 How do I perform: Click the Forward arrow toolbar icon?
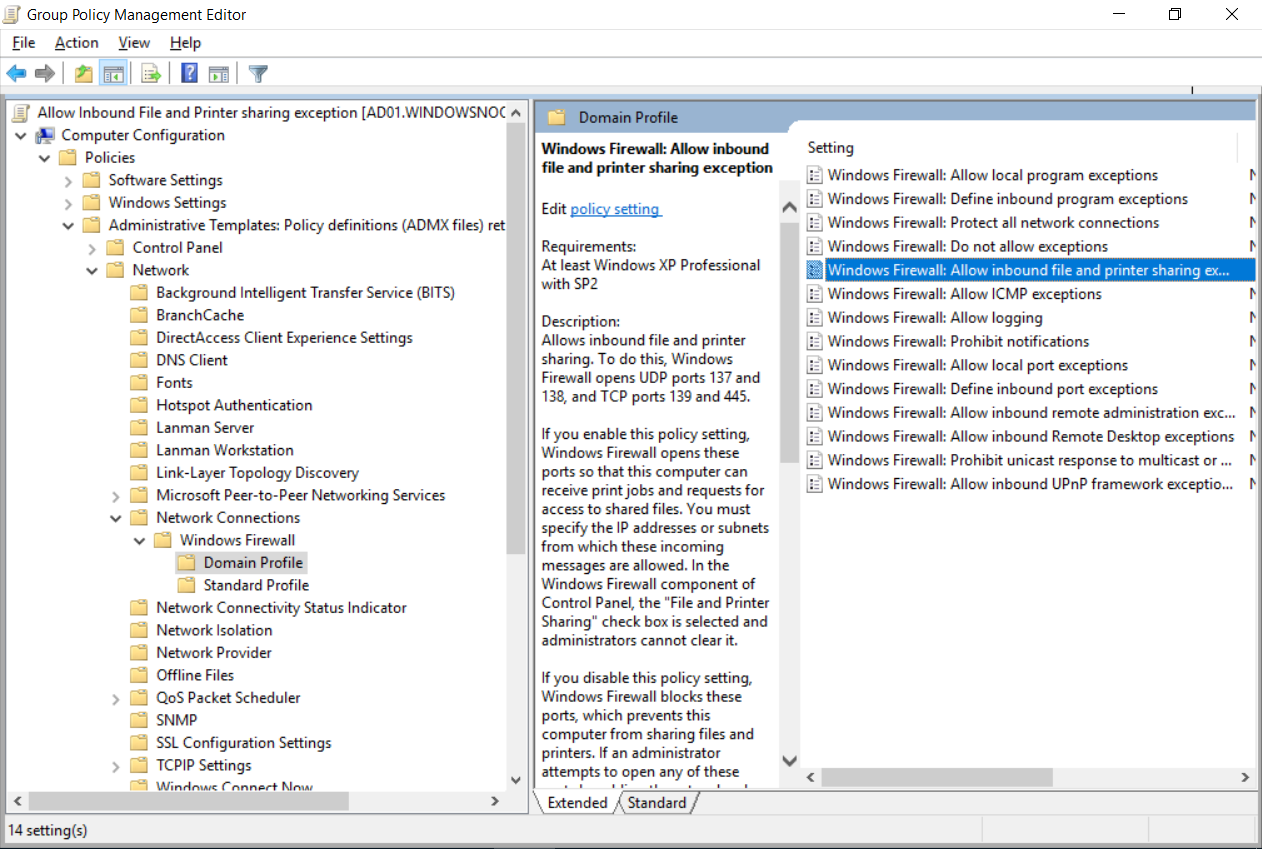(x=44, y=73)
